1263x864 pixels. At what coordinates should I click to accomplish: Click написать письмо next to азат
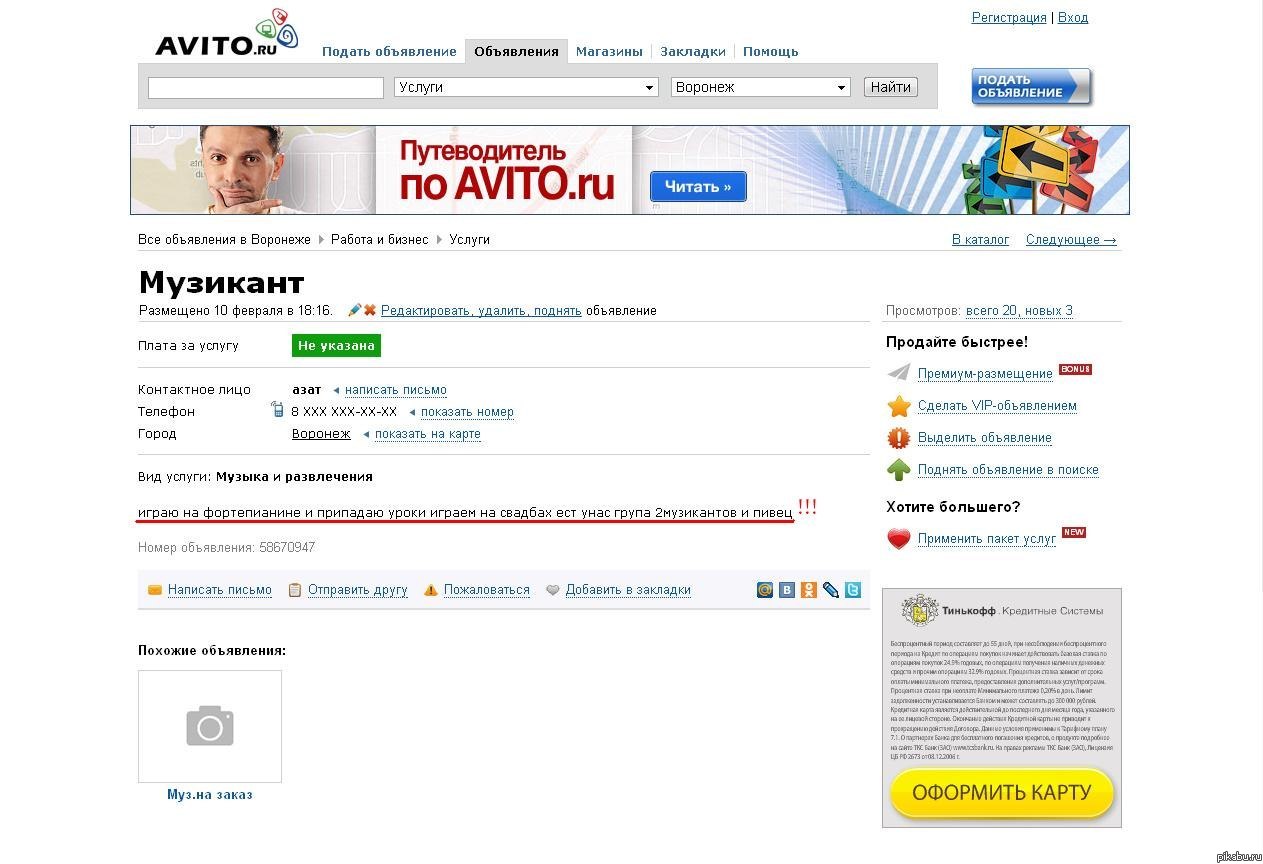(x=396, y=390)
